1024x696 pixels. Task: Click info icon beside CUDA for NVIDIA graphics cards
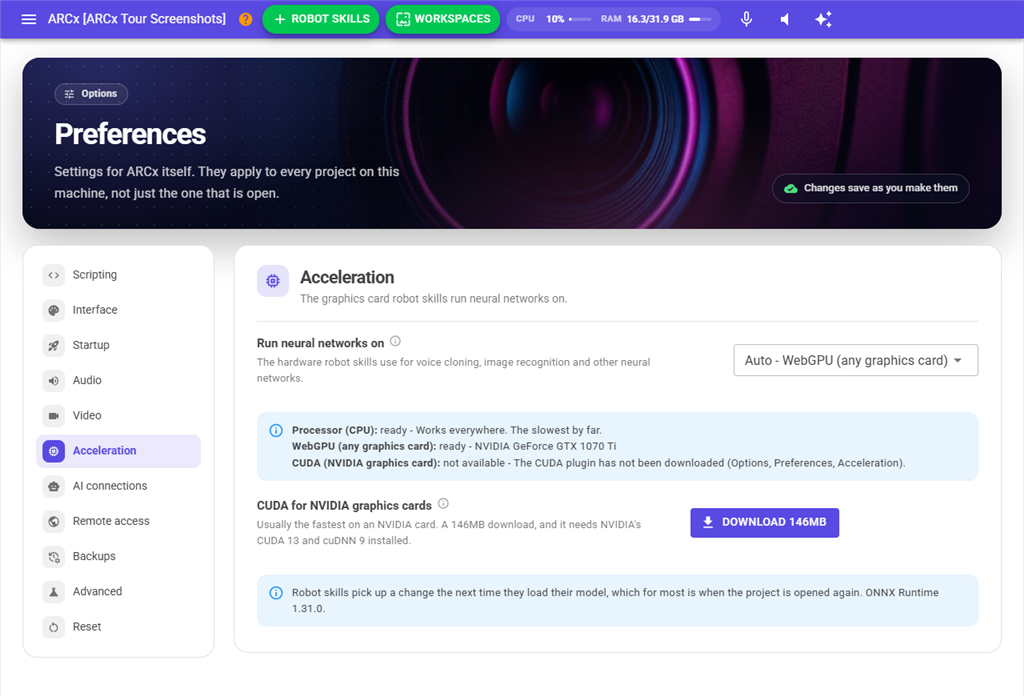point(443,503)
